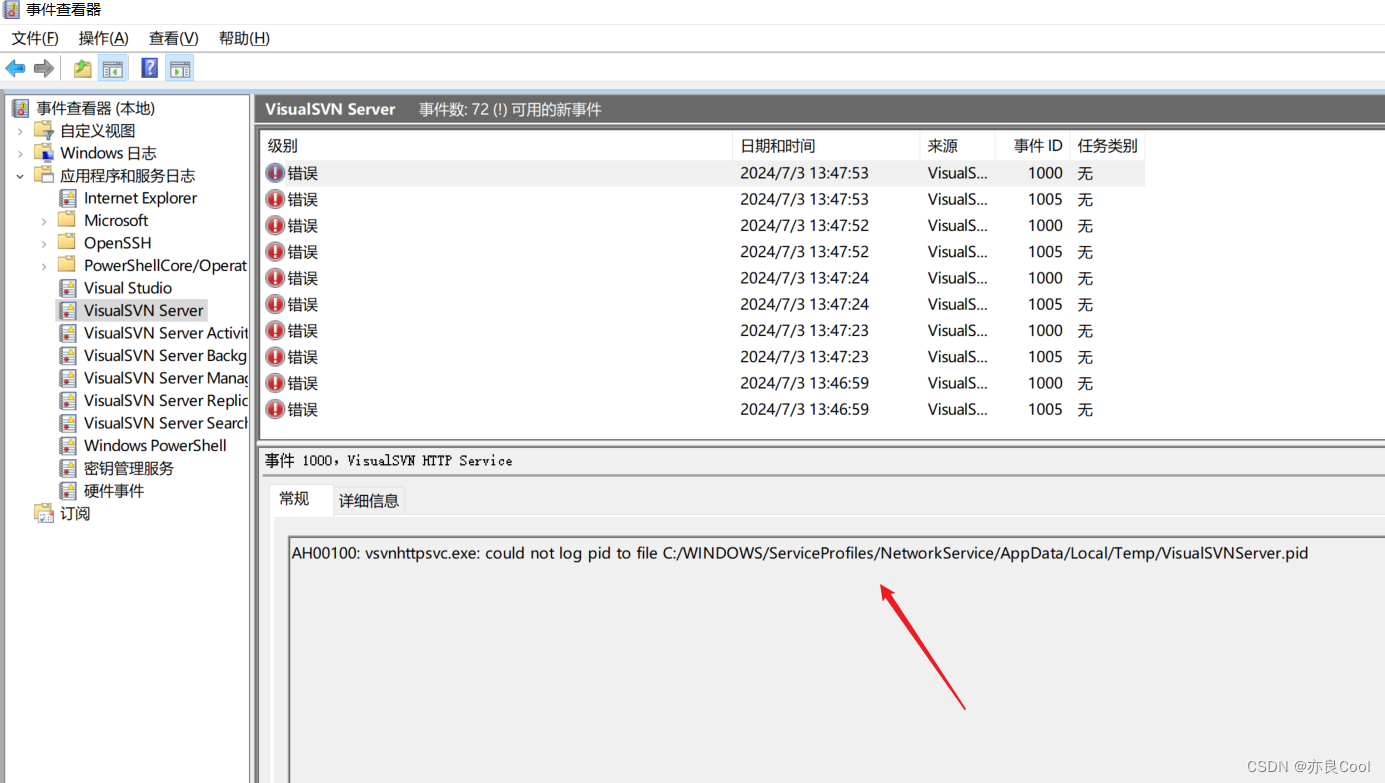Select the 订阅 node

75,513
